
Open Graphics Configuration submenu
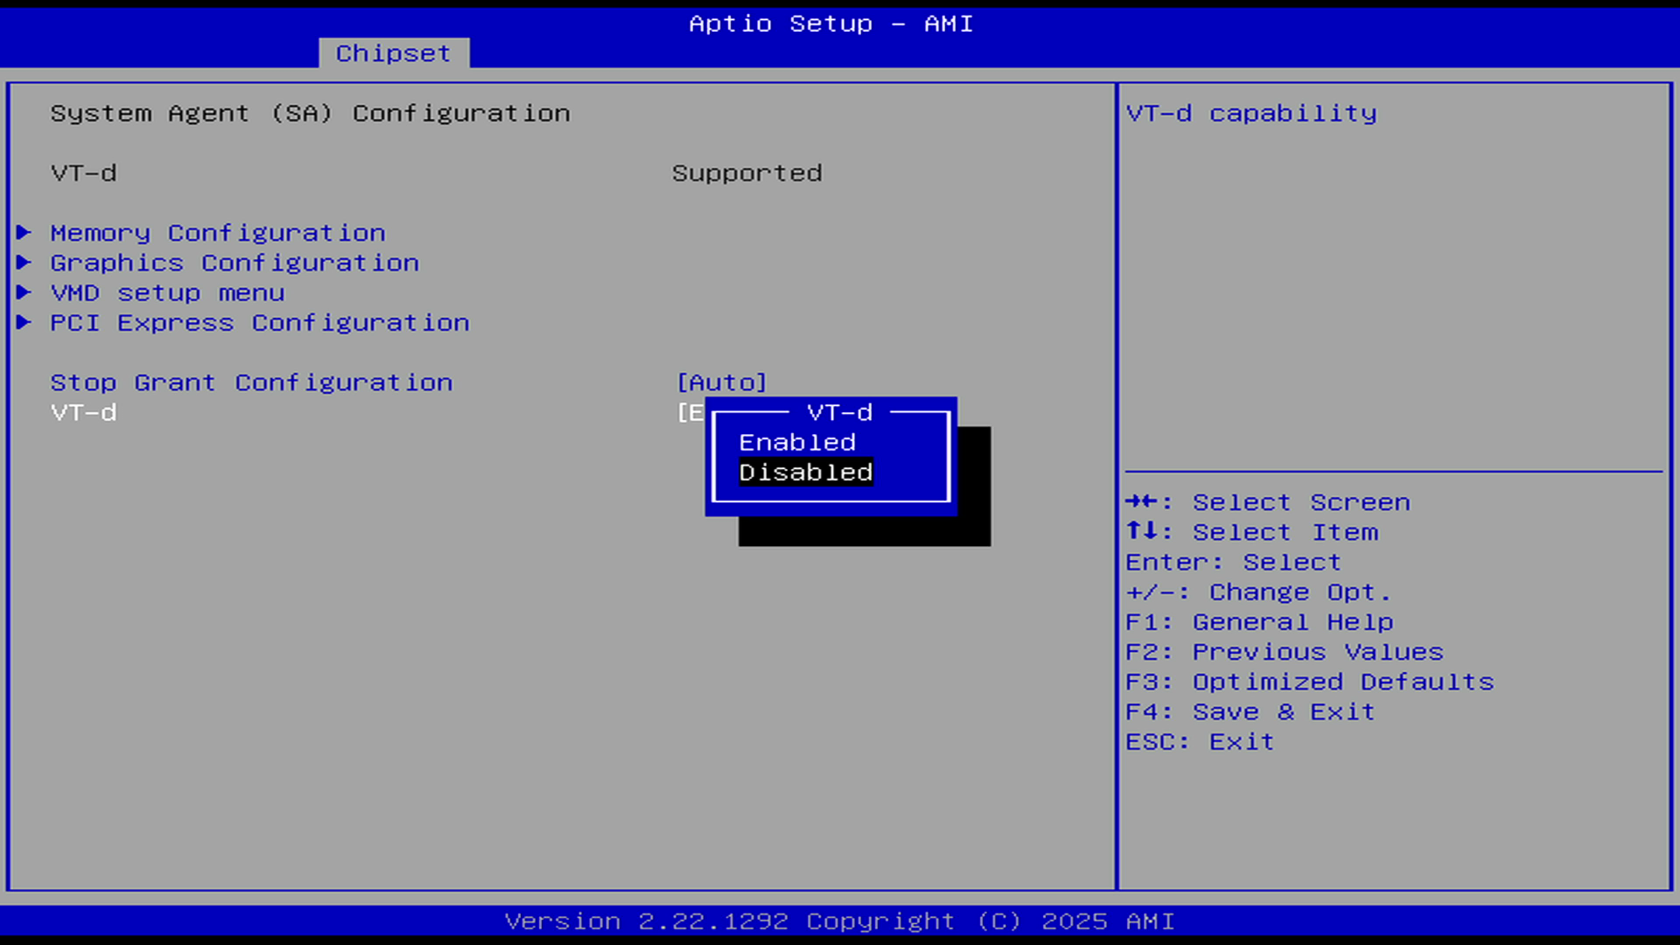[235, 263]
